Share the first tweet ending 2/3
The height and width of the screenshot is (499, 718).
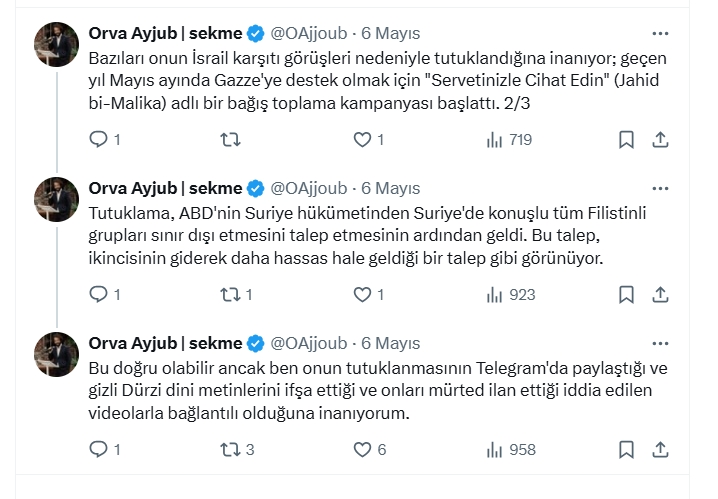(x=661, y=140)
